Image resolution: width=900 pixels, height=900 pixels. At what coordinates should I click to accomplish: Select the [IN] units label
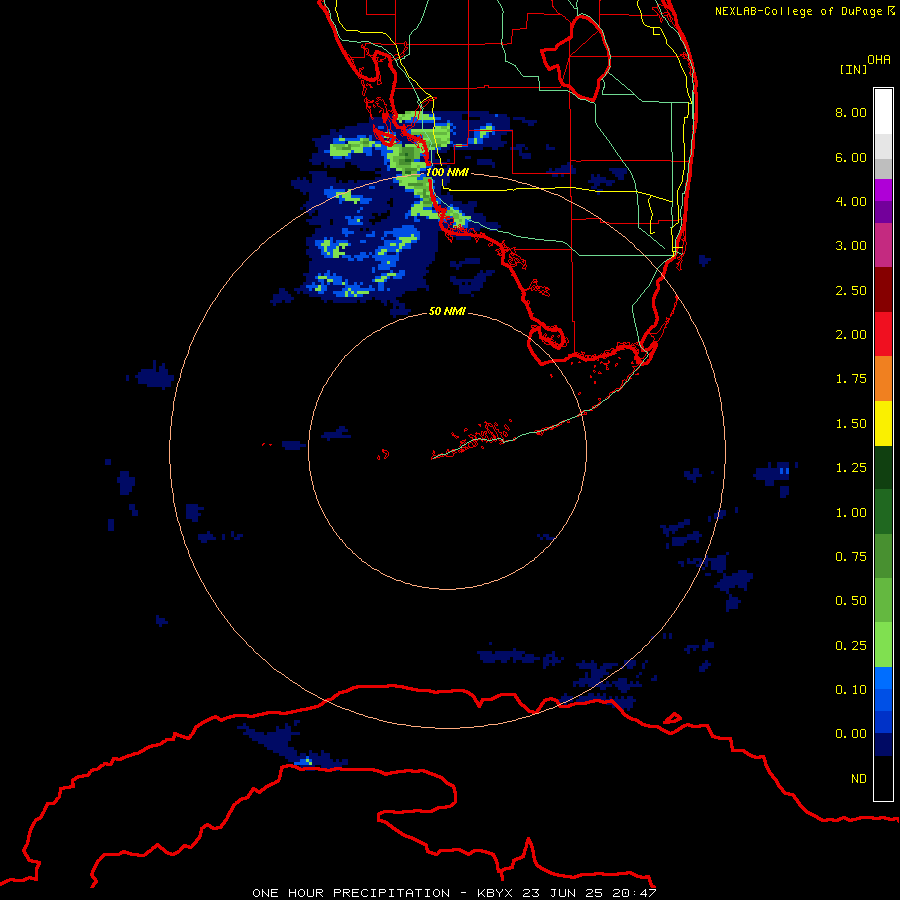(854, 69)
